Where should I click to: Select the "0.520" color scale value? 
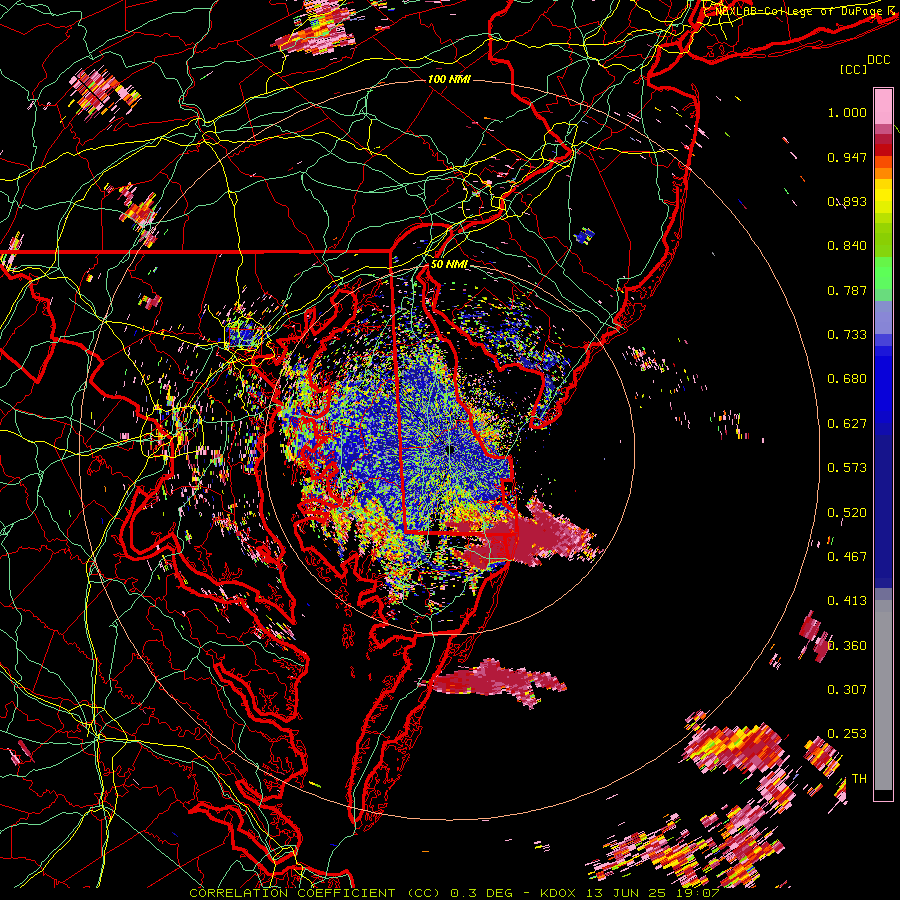pyautogui.click(x=847, y=513)
